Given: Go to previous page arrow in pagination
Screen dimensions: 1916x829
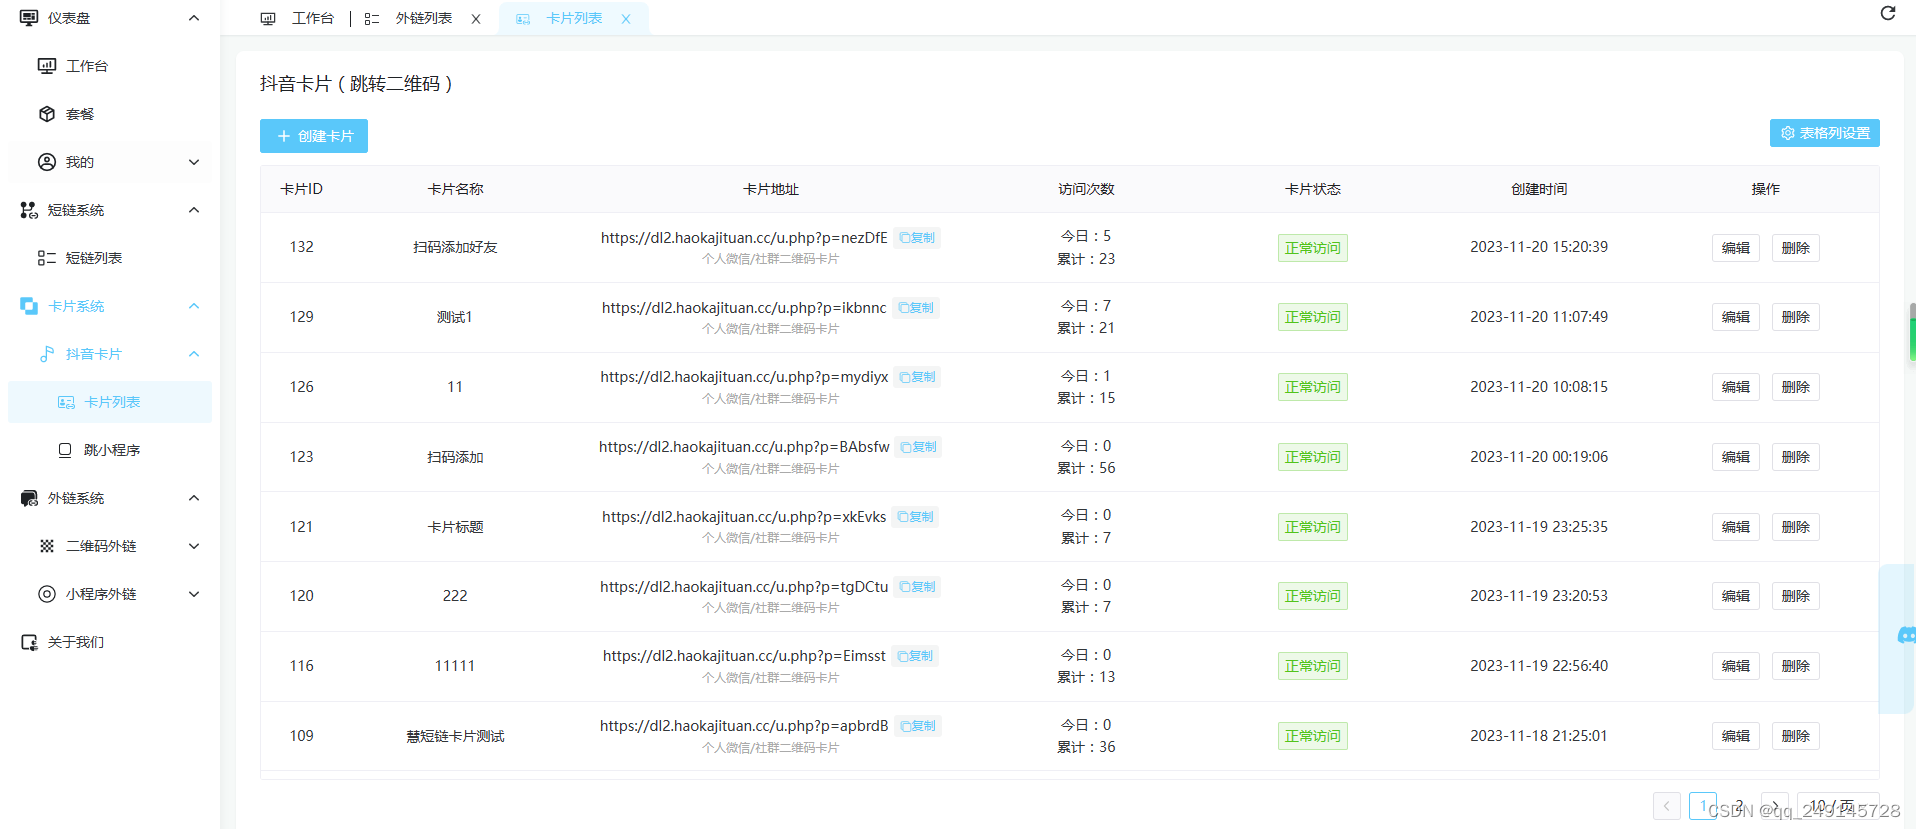Looking at the screenshot, I should click(x=1667, y=806).
